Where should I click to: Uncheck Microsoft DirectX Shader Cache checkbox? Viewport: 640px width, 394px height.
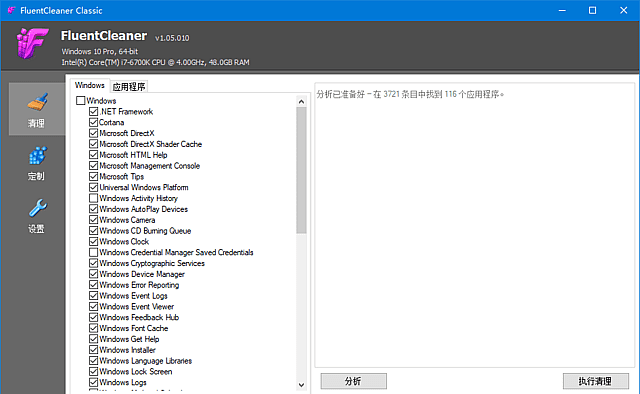point(93,144)
